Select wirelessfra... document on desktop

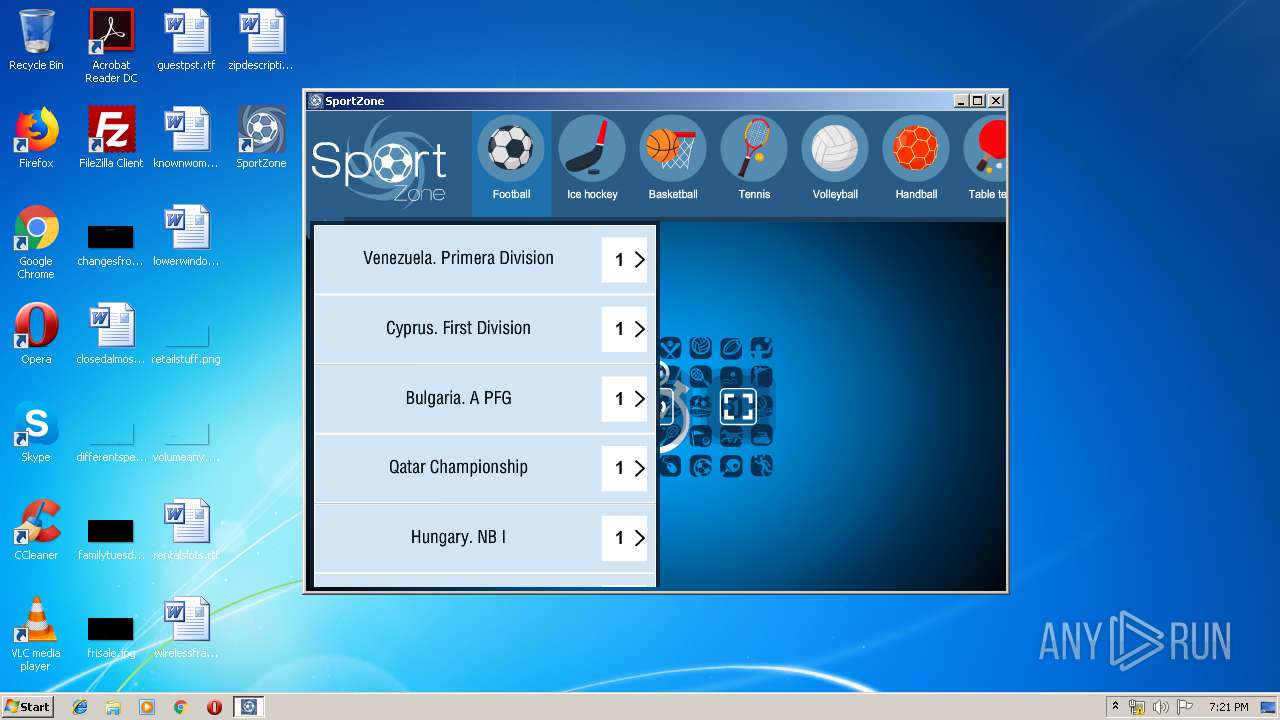point(186,628)
